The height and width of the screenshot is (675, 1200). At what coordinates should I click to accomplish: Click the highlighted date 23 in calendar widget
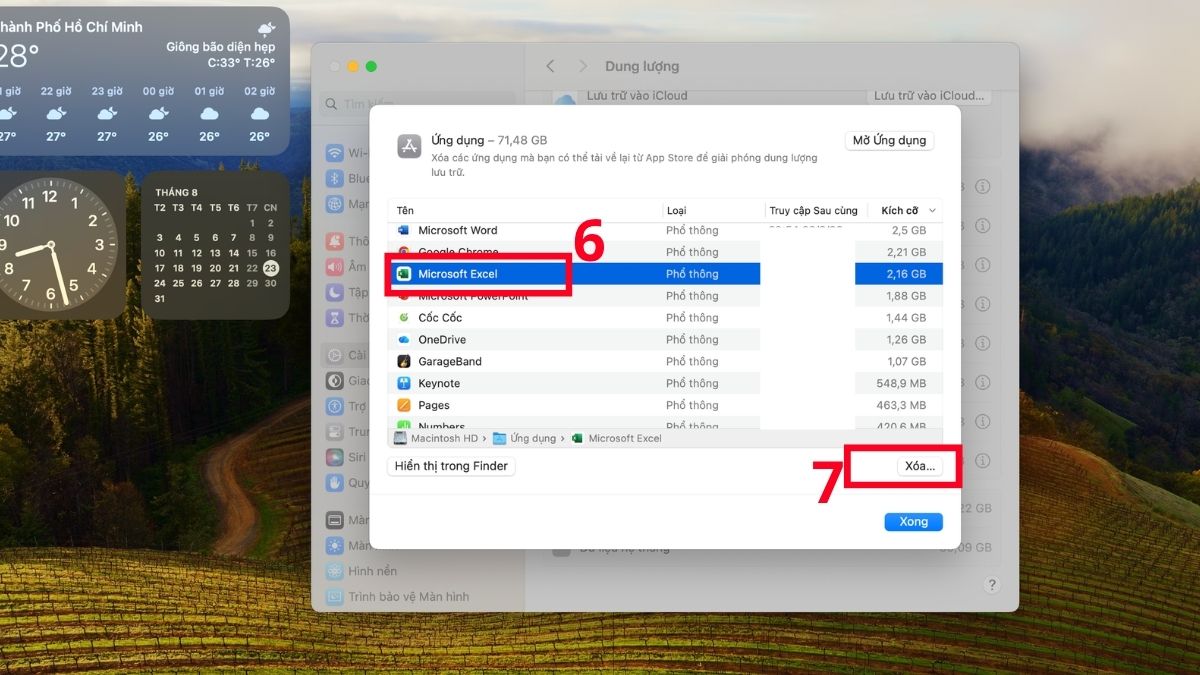(x=271, y=268)
